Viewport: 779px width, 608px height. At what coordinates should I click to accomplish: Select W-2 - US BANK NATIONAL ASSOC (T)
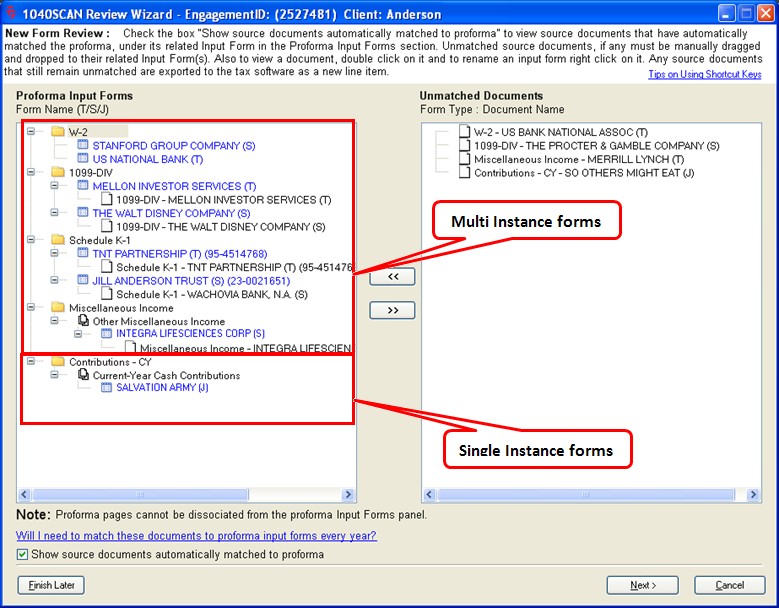560,132
